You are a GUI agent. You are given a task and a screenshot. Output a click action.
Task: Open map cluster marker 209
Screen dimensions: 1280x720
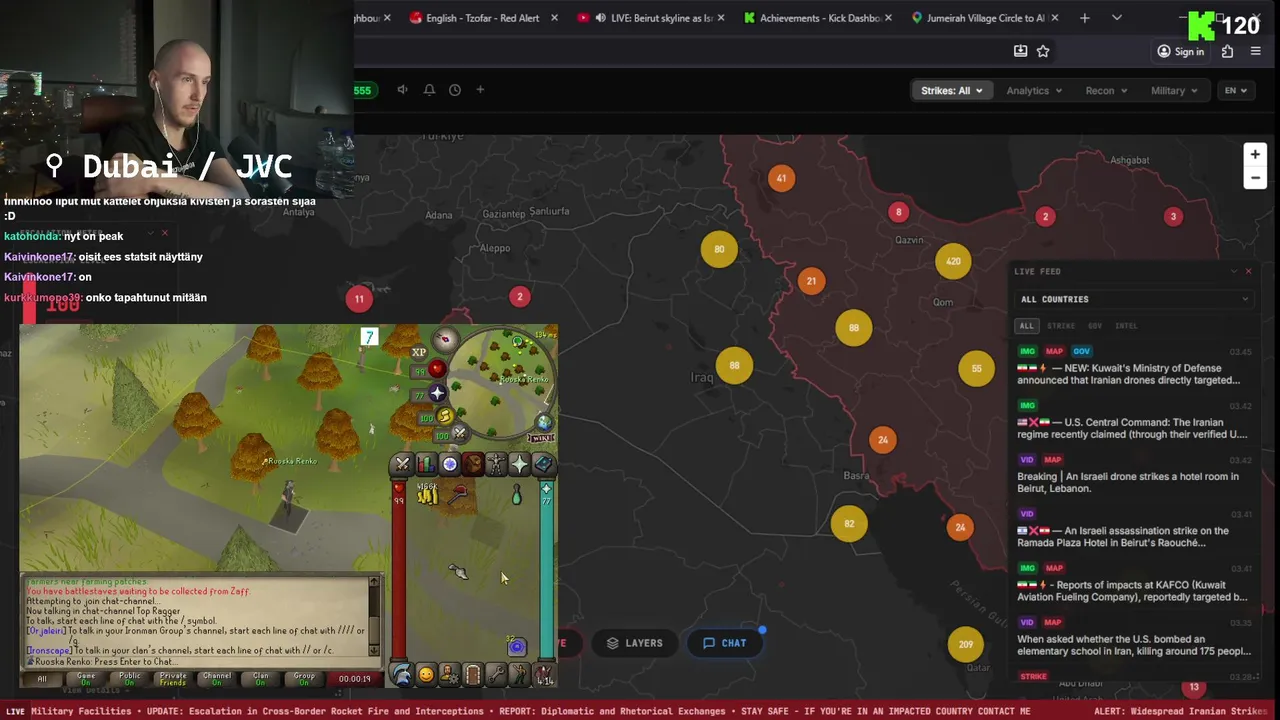click(965, 644)
